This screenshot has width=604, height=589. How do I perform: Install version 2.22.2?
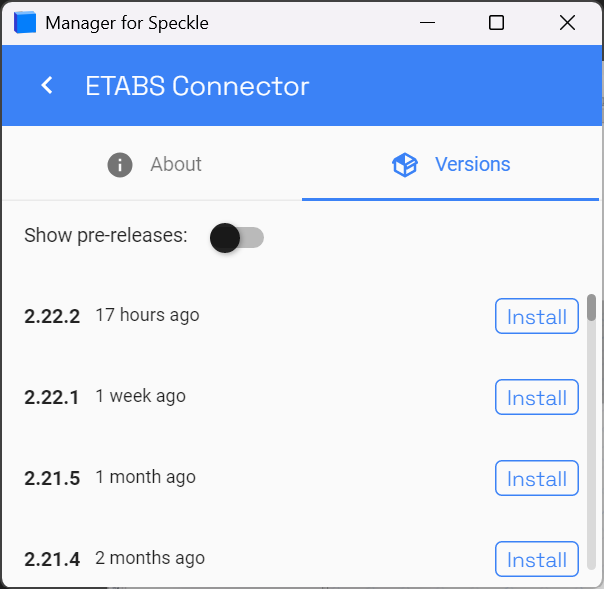(x=537, y=317)
